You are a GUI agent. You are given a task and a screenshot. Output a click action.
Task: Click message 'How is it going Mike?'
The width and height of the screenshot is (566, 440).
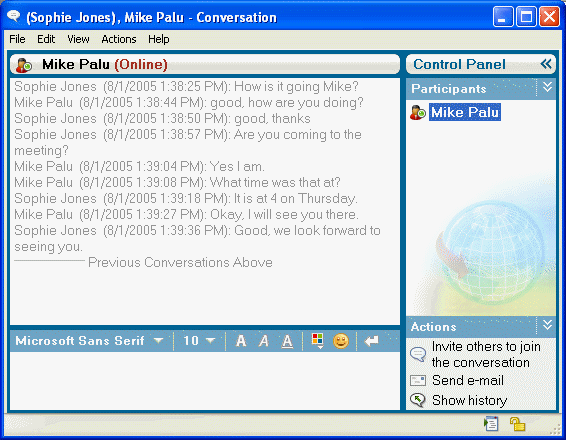tap(296, 87)
